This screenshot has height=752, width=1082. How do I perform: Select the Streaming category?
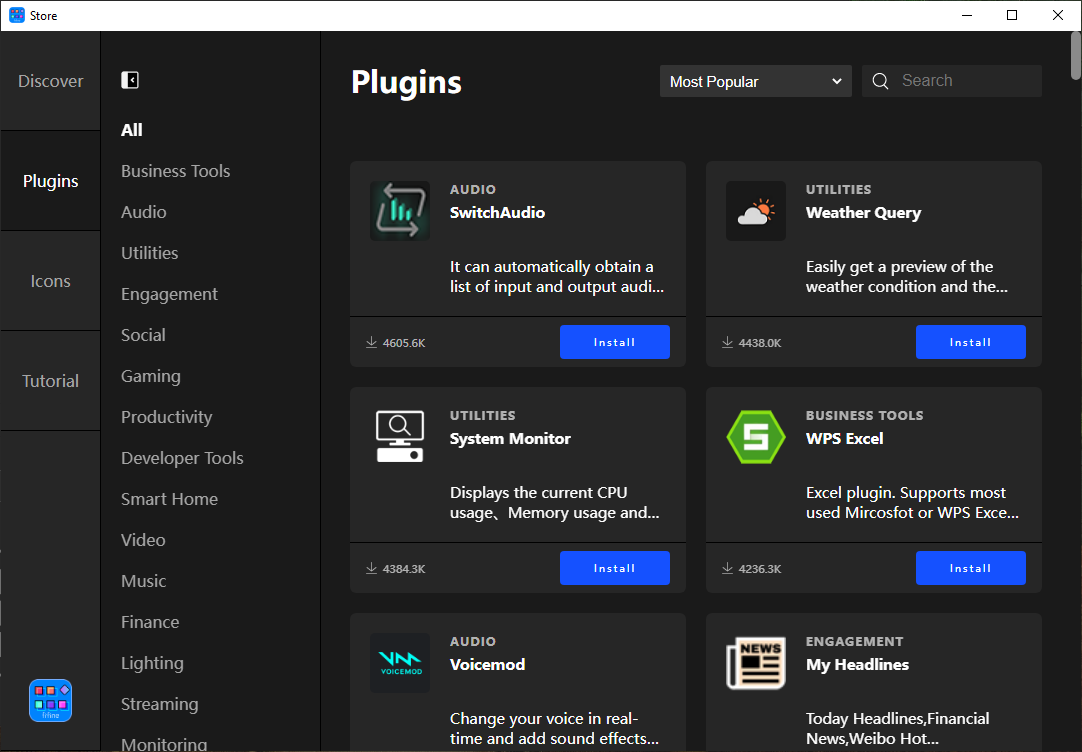[159, 704]
